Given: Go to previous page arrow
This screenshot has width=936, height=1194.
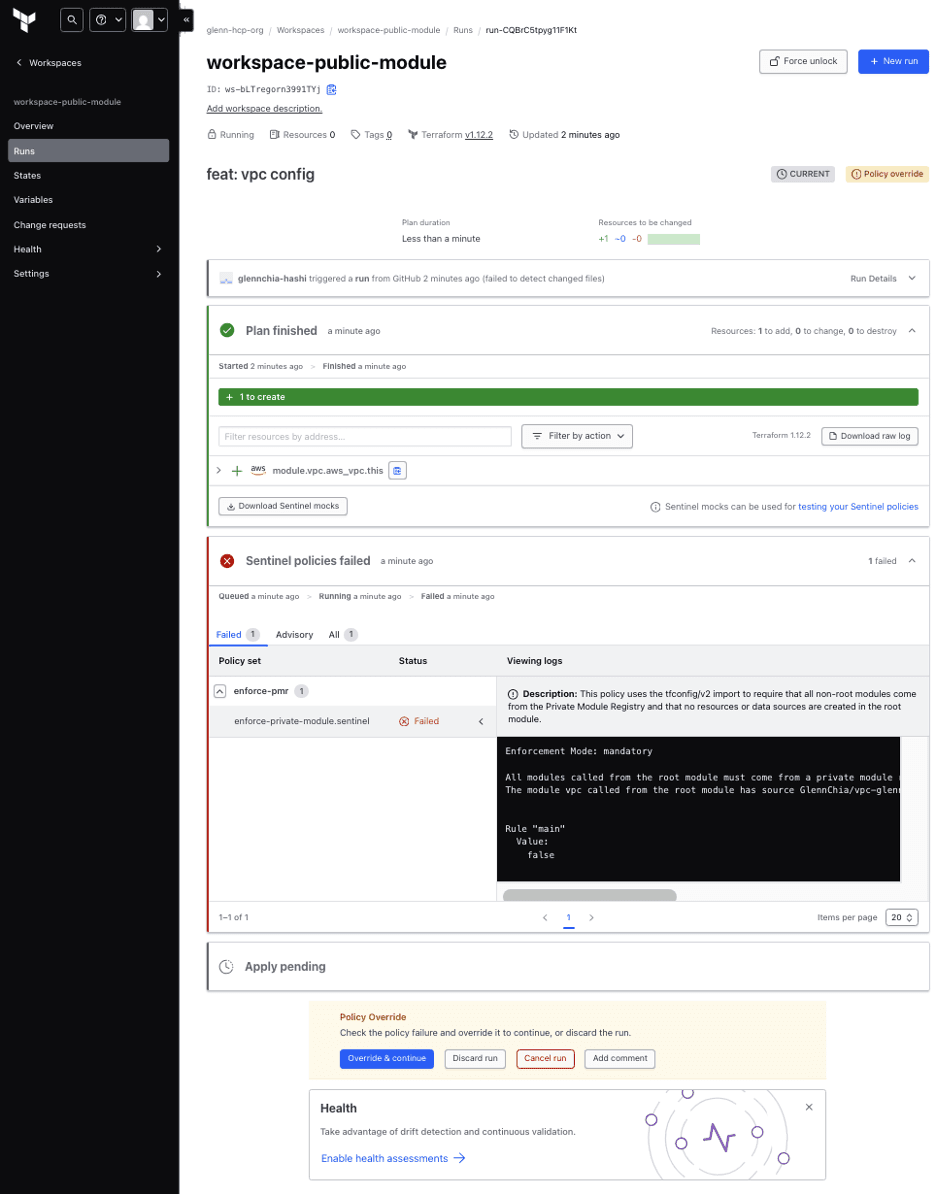Looking at the screenshot, I should 545,918.
